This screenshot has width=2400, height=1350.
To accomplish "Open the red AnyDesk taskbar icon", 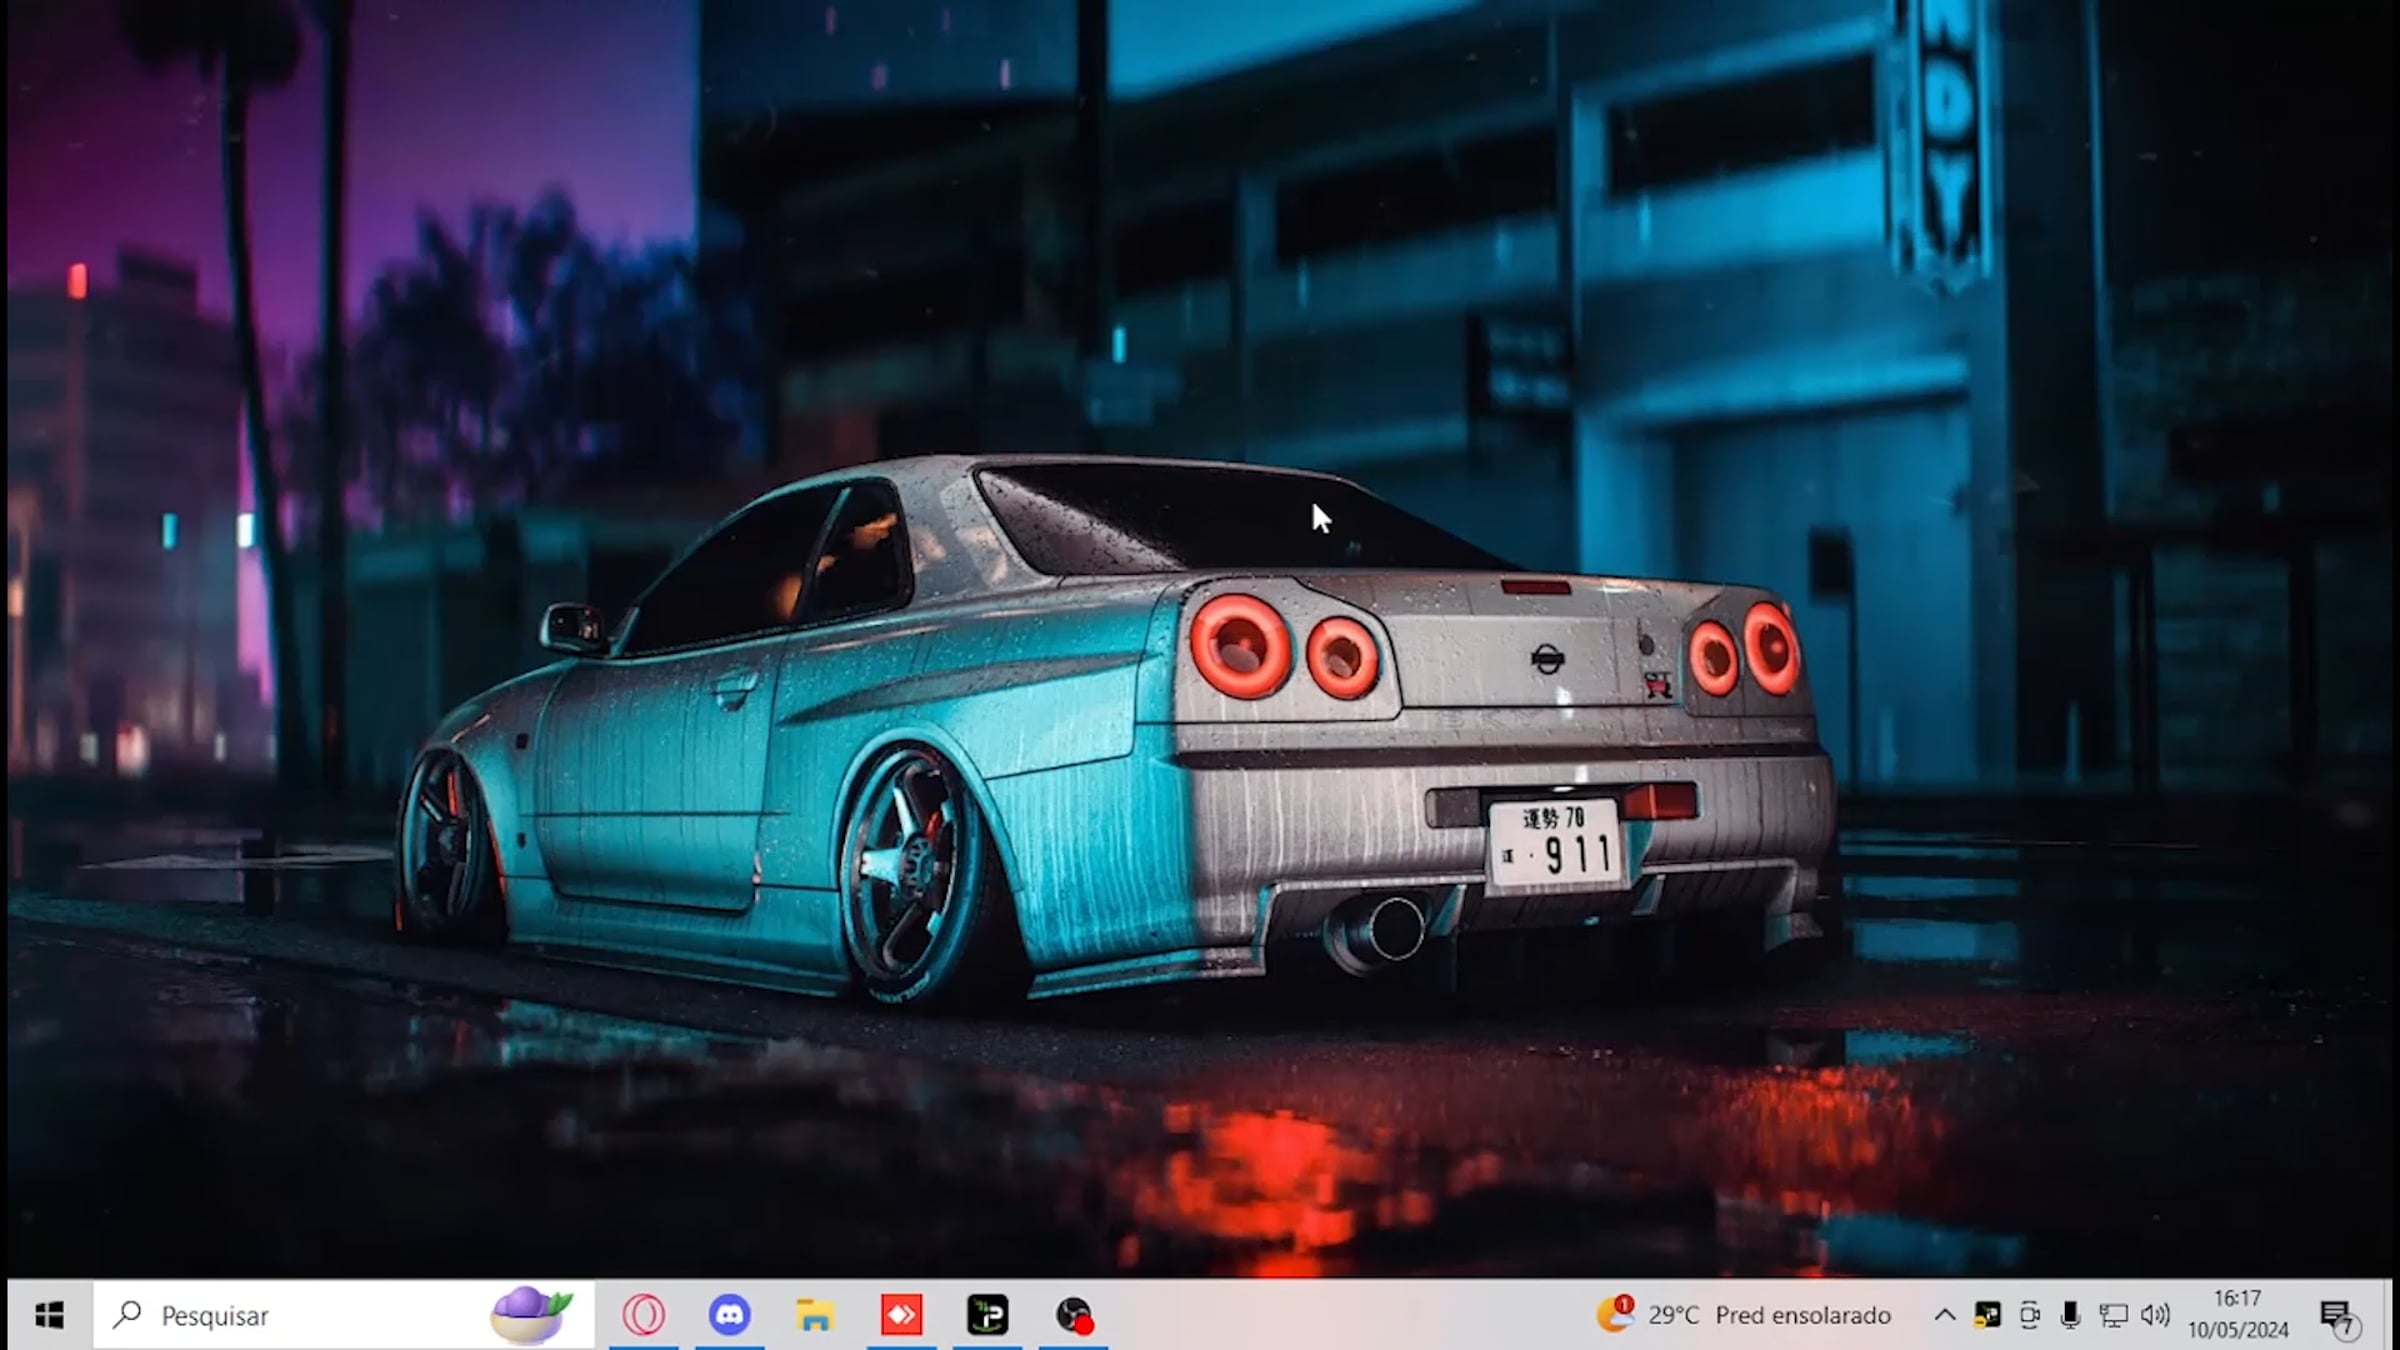I will pos(901,1314).
